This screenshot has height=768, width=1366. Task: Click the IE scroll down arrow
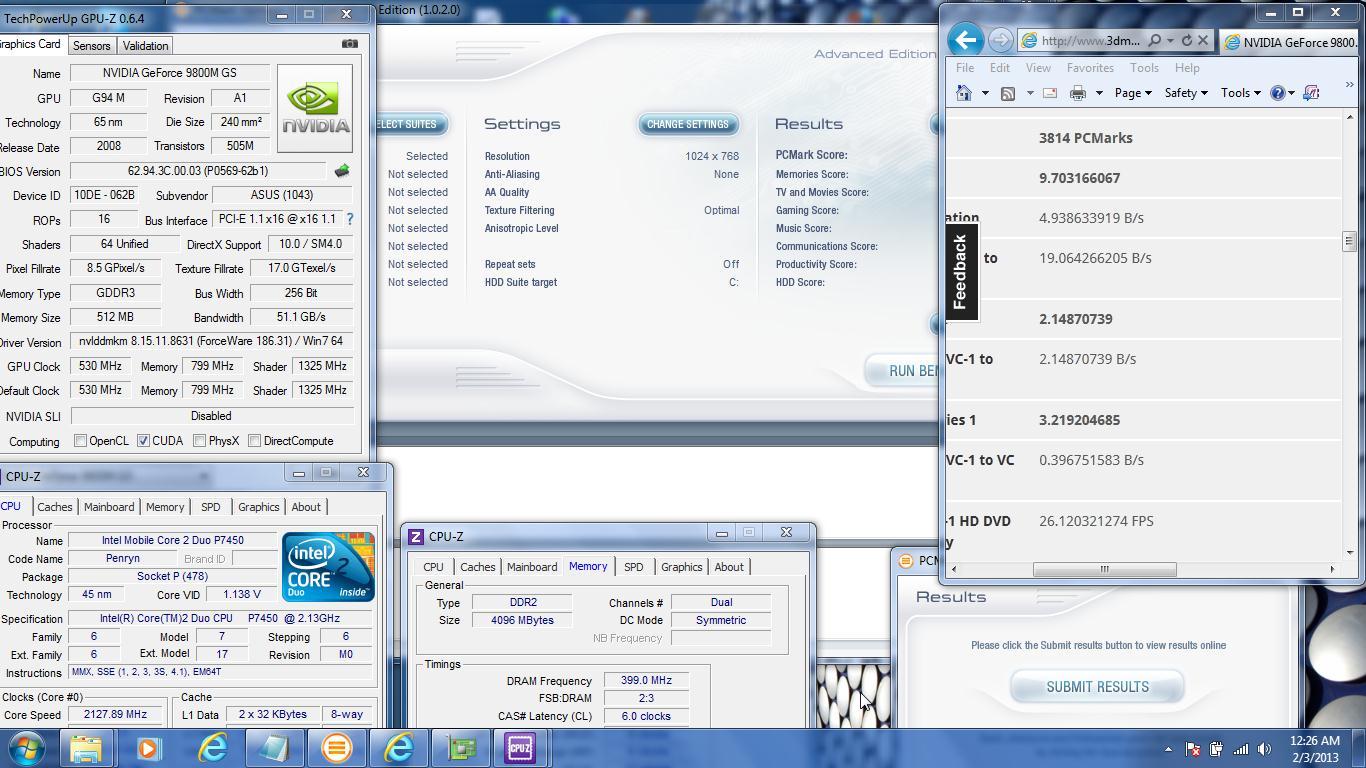coord(1348,552)
